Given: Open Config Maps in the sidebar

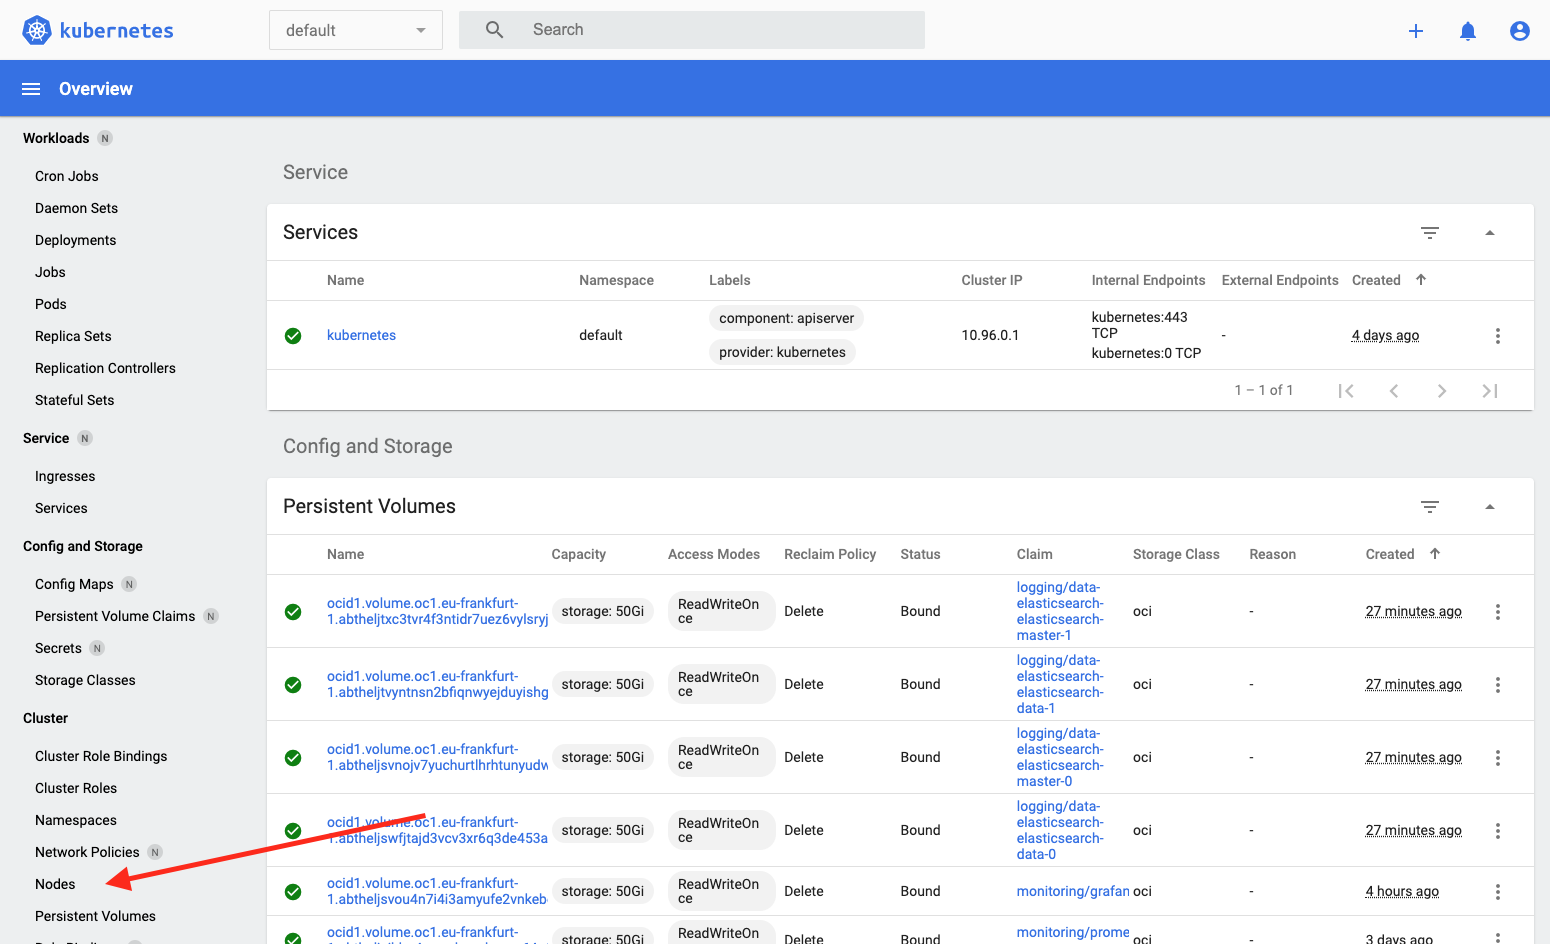Looking at the screenshot, I should 74,584.
